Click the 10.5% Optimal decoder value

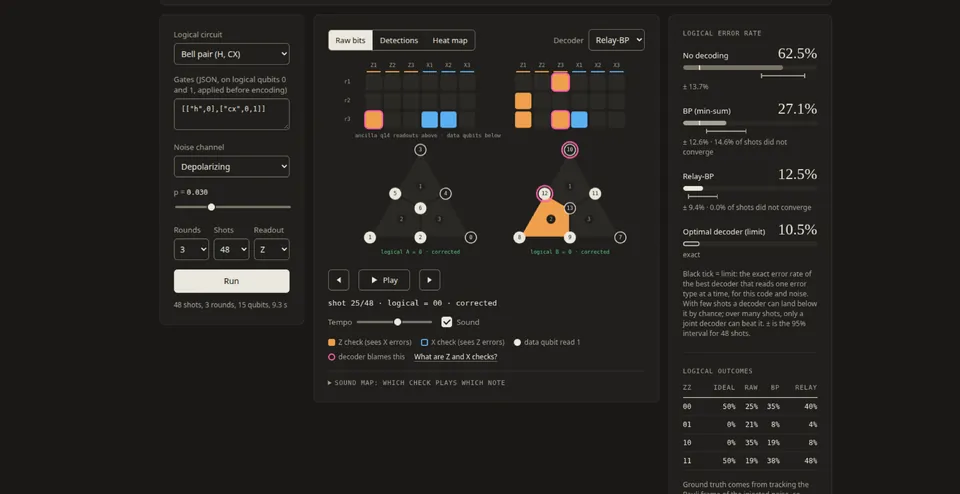pos(797,230)
